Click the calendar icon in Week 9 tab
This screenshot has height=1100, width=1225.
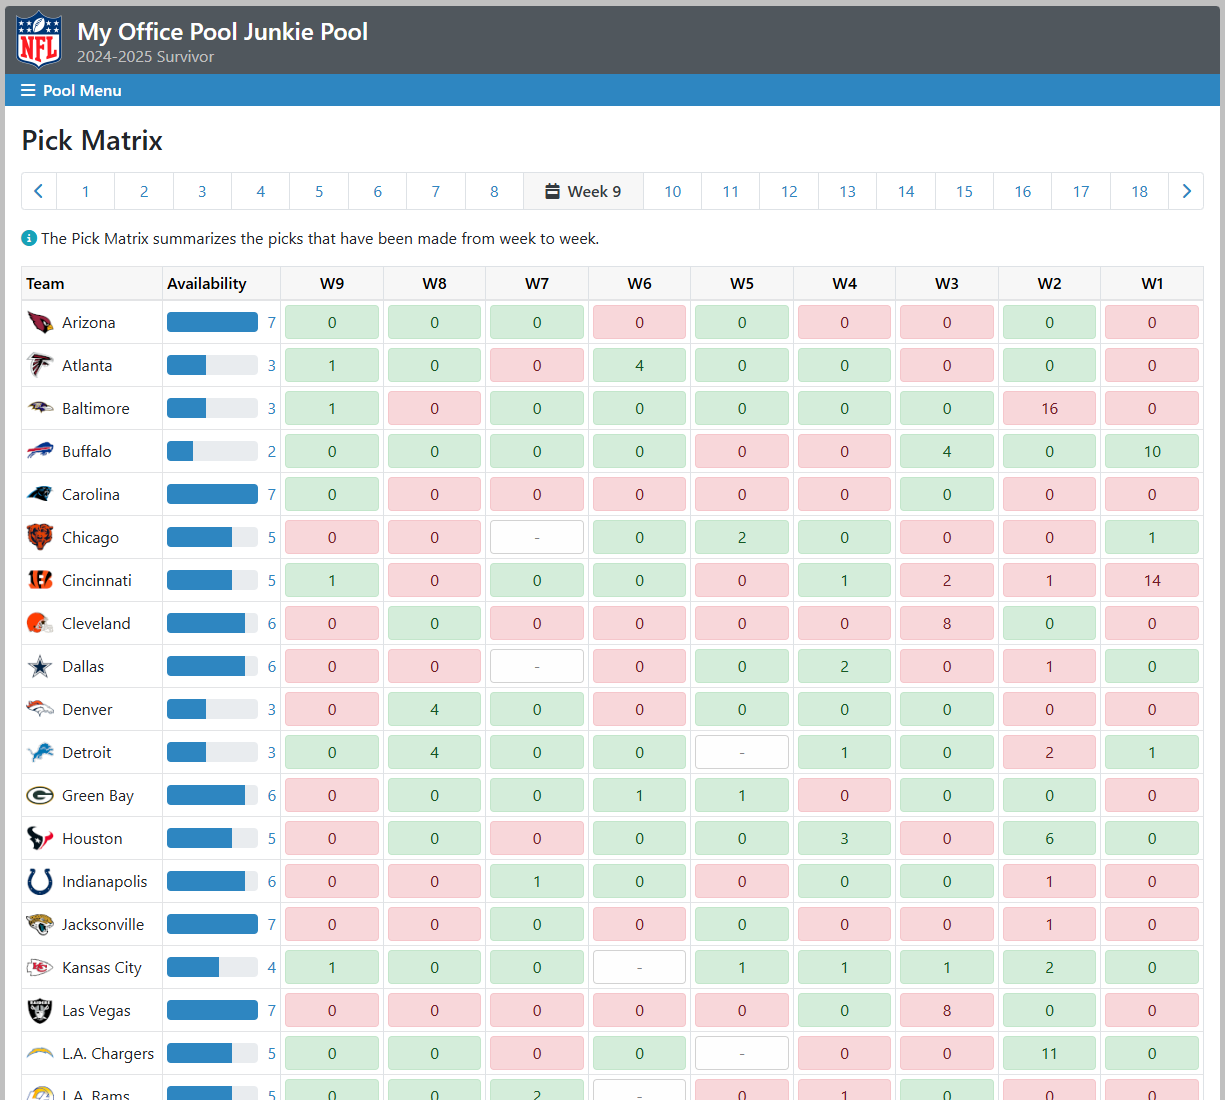552,191
